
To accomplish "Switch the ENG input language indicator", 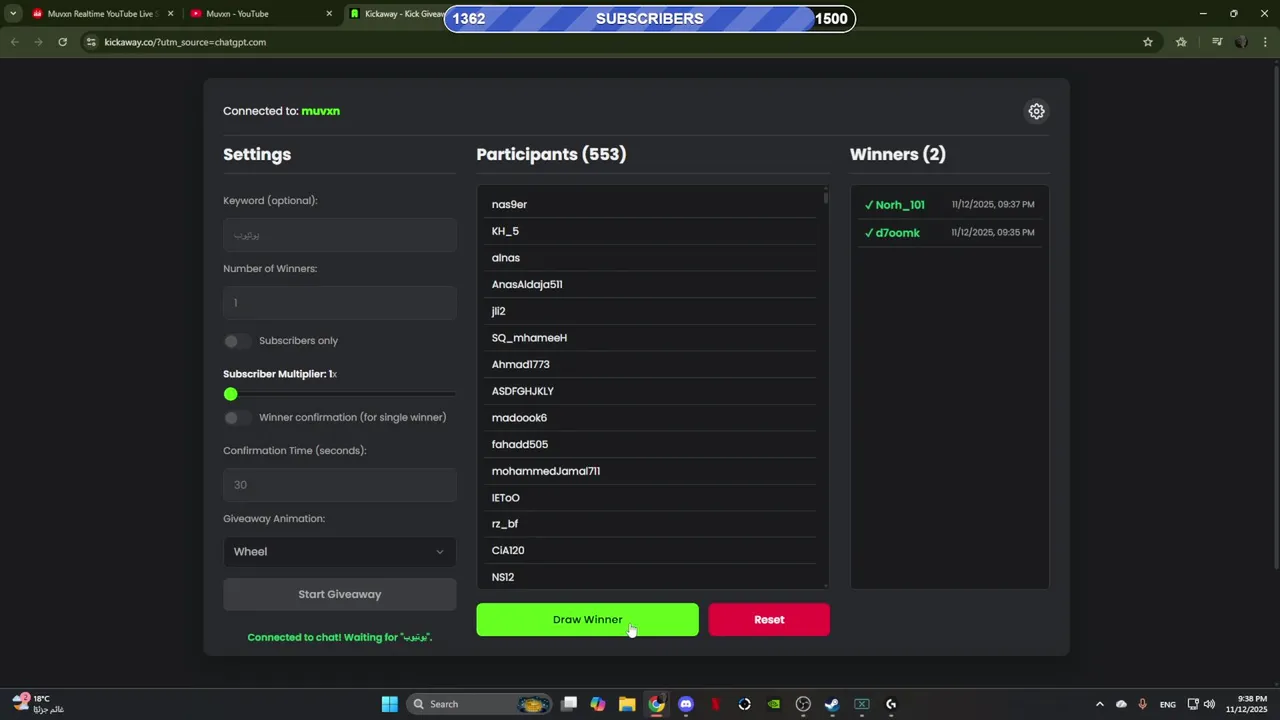I will (1167, 704).
